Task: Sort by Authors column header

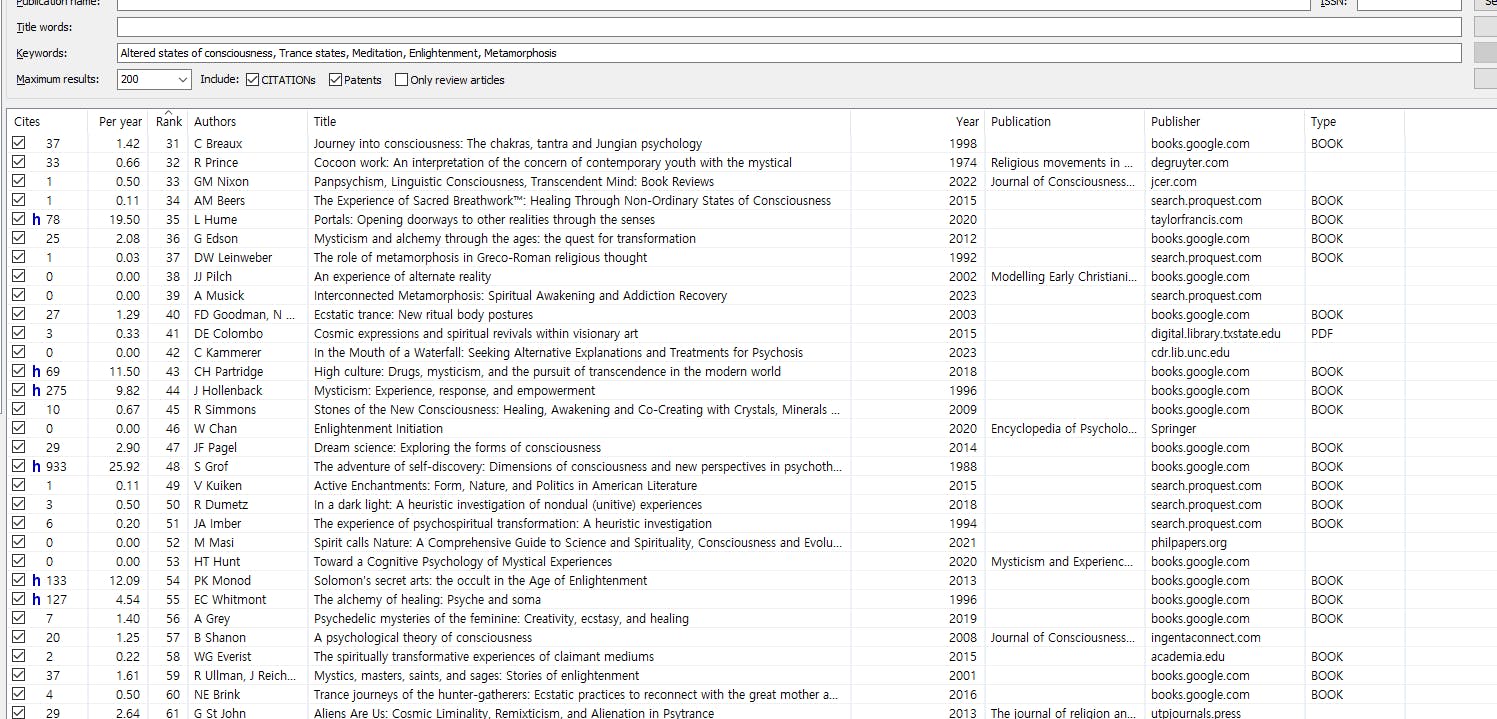Action: click(215, 122)
